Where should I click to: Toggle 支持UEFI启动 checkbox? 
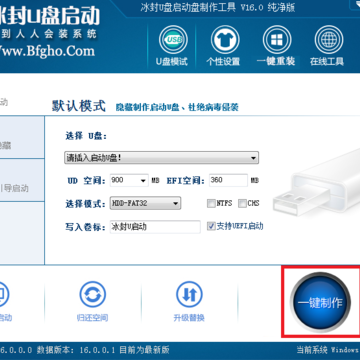(211, 227)
